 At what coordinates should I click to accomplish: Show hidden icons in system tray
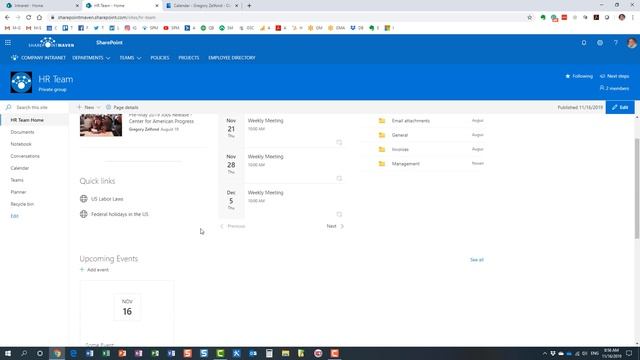[544, 353]
